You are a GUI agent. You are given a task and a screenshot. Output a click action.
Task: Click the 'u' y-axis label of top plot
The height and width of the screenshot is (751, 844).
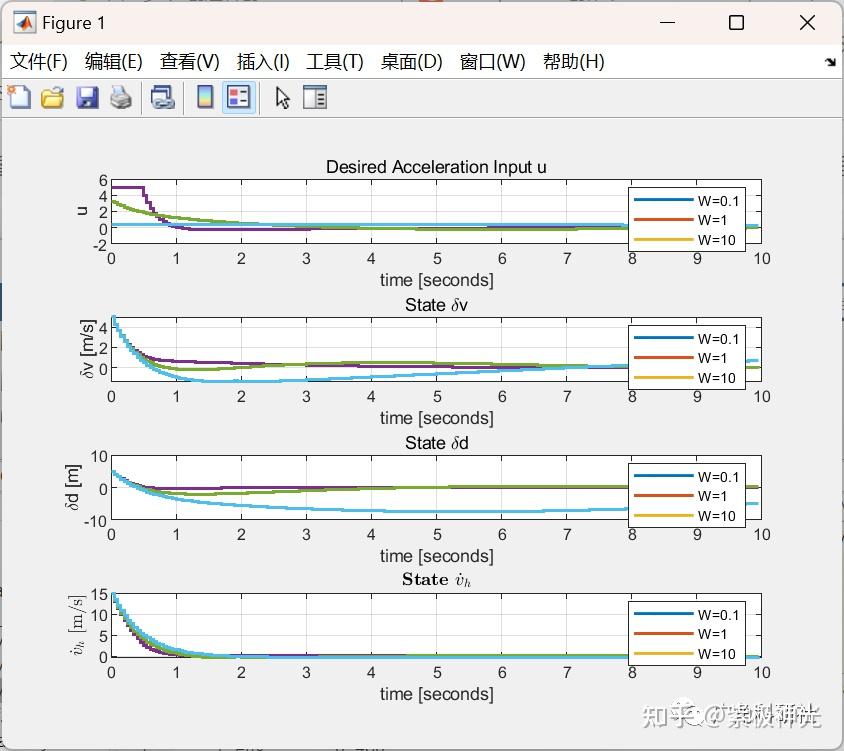click(x=82, y=210)
